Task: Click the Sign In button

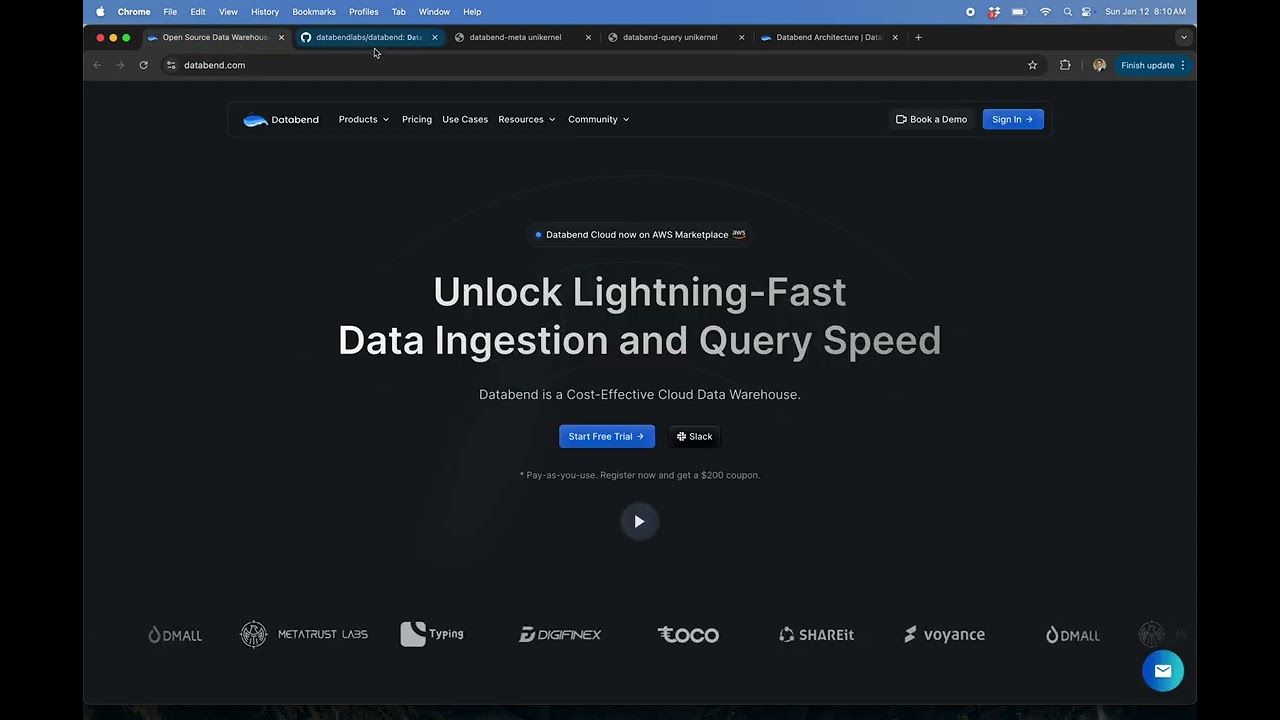Action: (x=1013, y=120)
